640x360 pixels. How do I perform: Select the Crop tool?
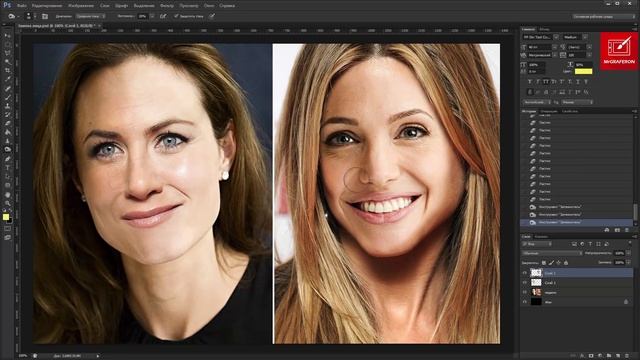click(x=7, y=71)
